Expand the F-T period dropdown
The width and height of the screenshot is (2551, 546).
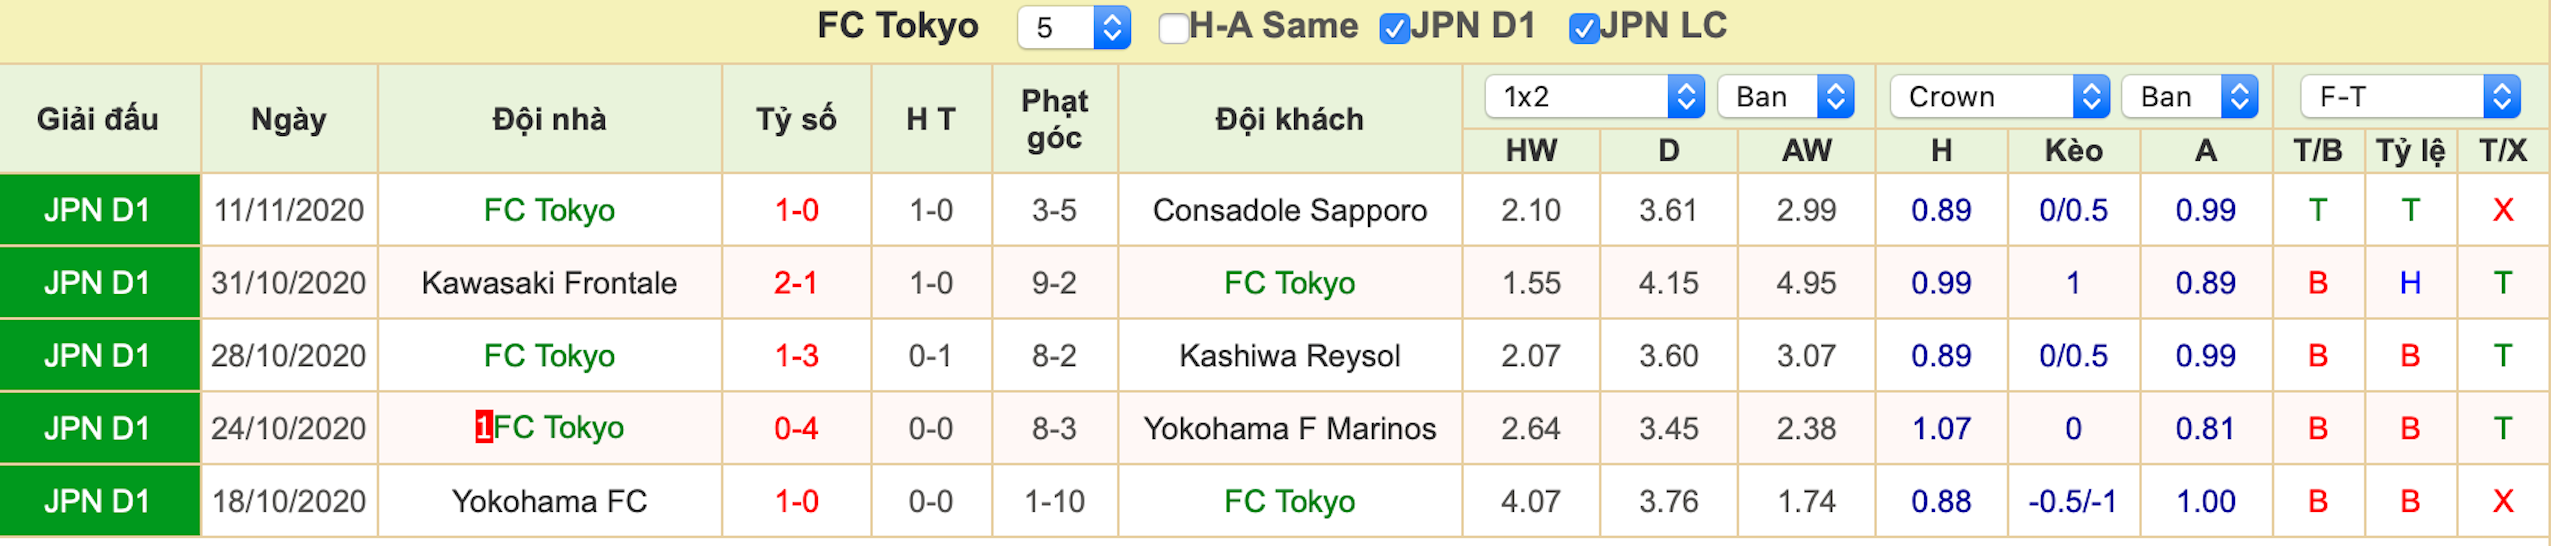click(x=2411, y=97)
